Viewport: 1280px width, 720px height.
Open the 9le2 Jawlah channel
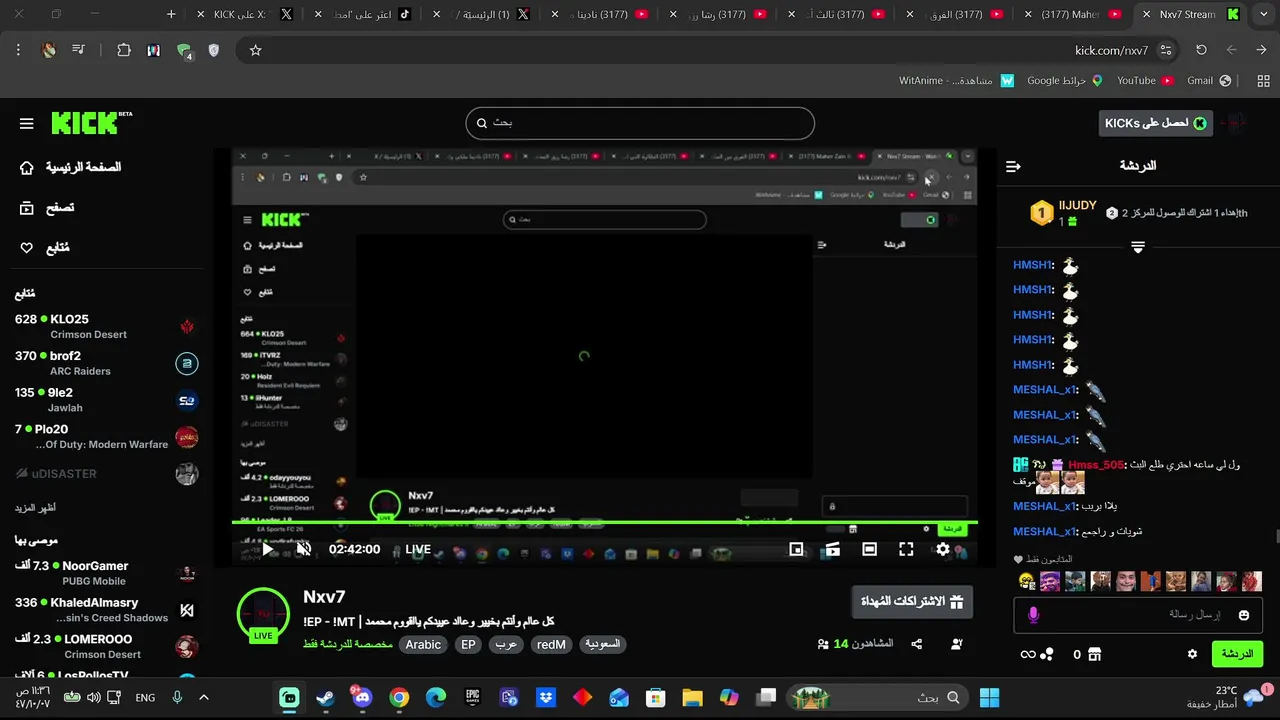(x=107, y=400)
